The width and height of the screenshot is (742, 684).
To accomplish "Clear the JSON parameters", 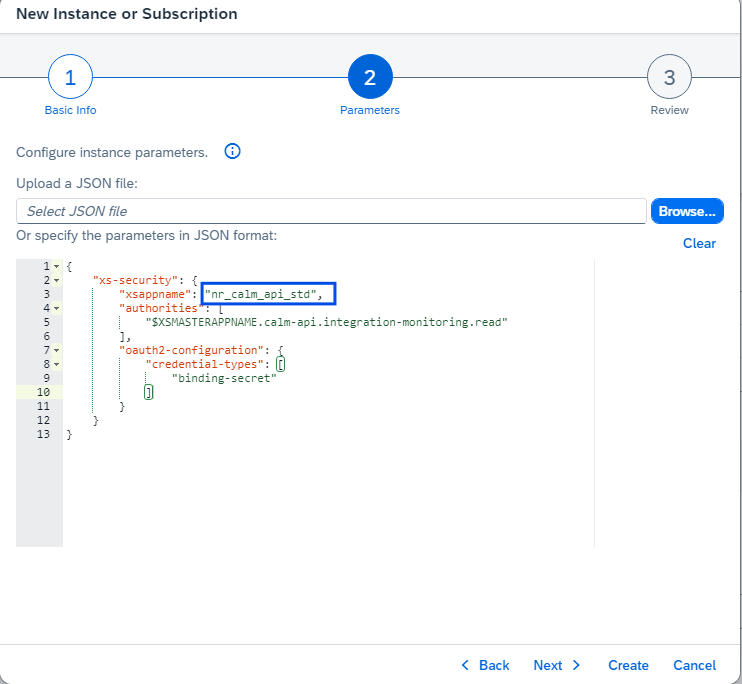I will tap(699, 243).
